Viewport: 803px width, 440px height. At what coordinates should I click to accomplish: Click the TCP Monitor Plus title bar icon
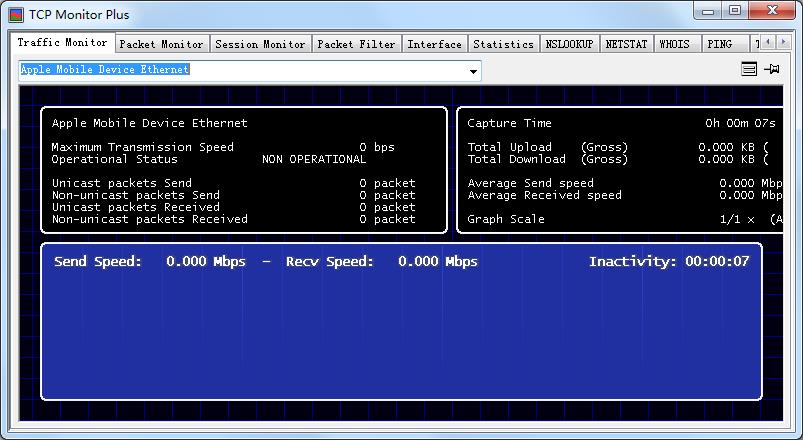(16, 14)
